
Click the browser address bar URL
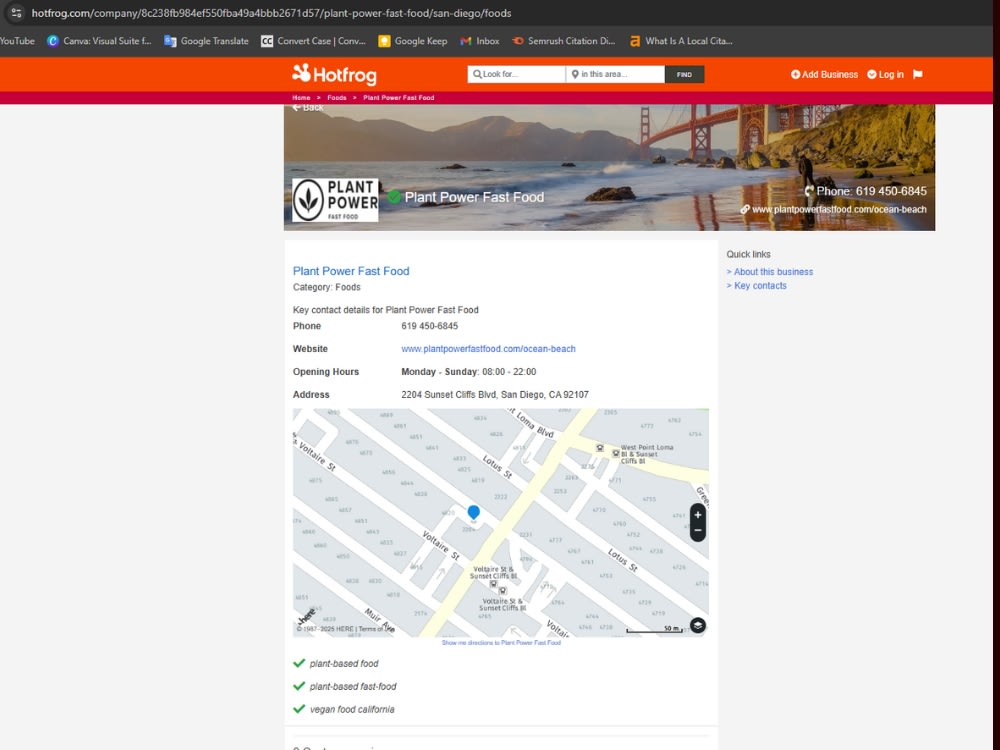click(271, 13)
